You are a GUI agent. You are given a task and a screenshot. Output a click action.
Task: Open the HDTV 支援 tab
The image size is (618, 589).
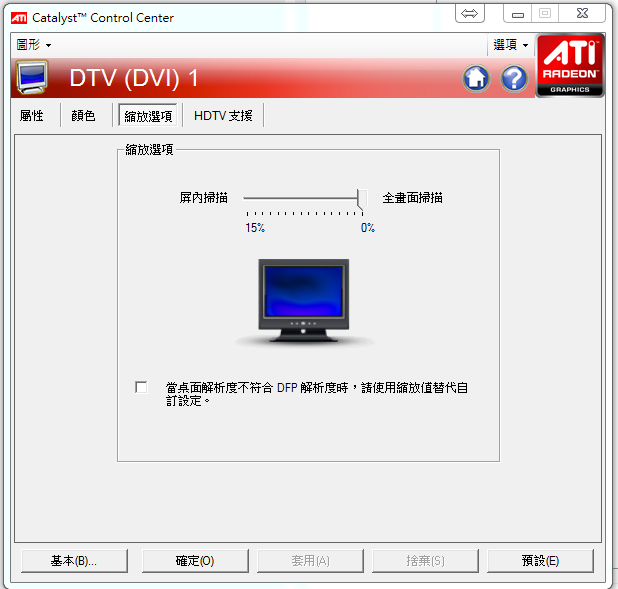(x=223, y=116)
